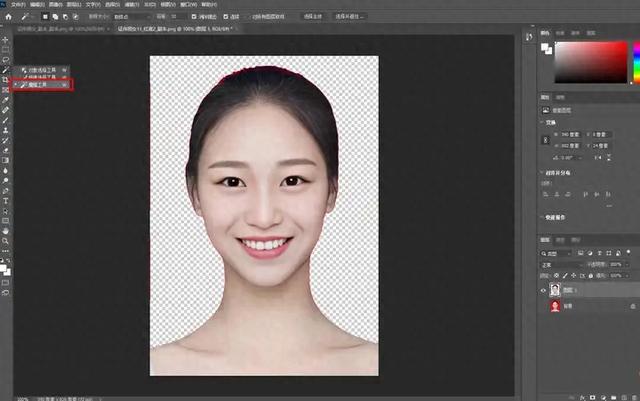Viewport: 640px width, 401px height.
Task: Click the Select Subject button
Action: tap(313, 17)
